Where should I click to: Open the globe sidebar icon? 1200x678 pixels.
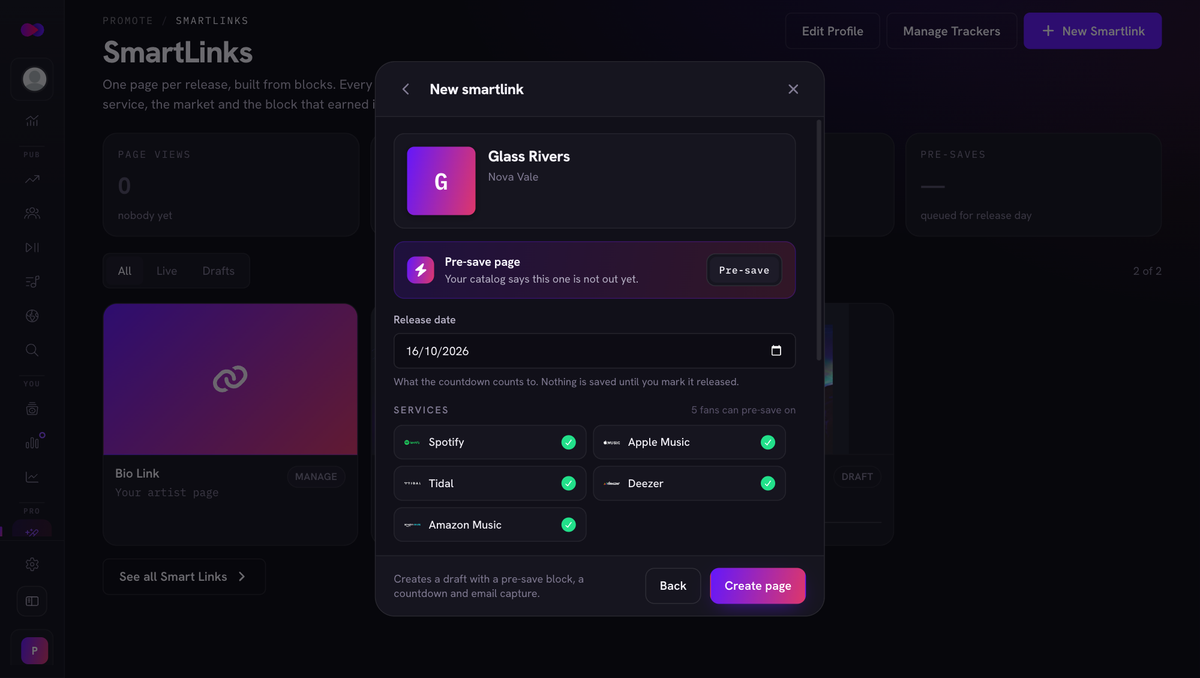click(x=32, y=316)
